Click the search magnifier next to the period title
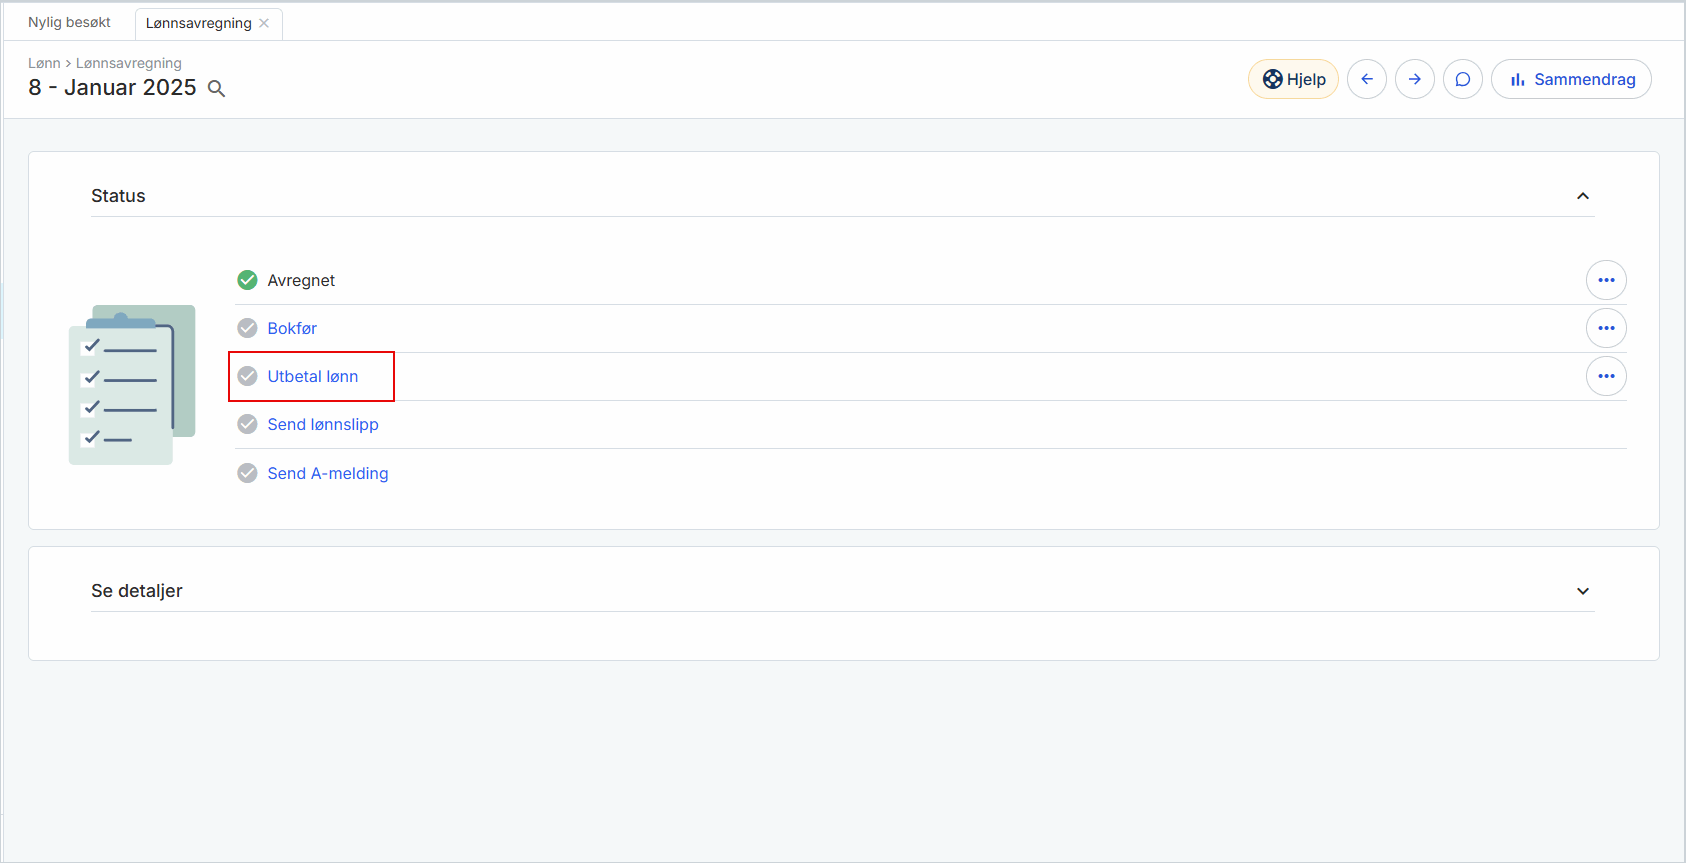 click(x=216, y=89)
